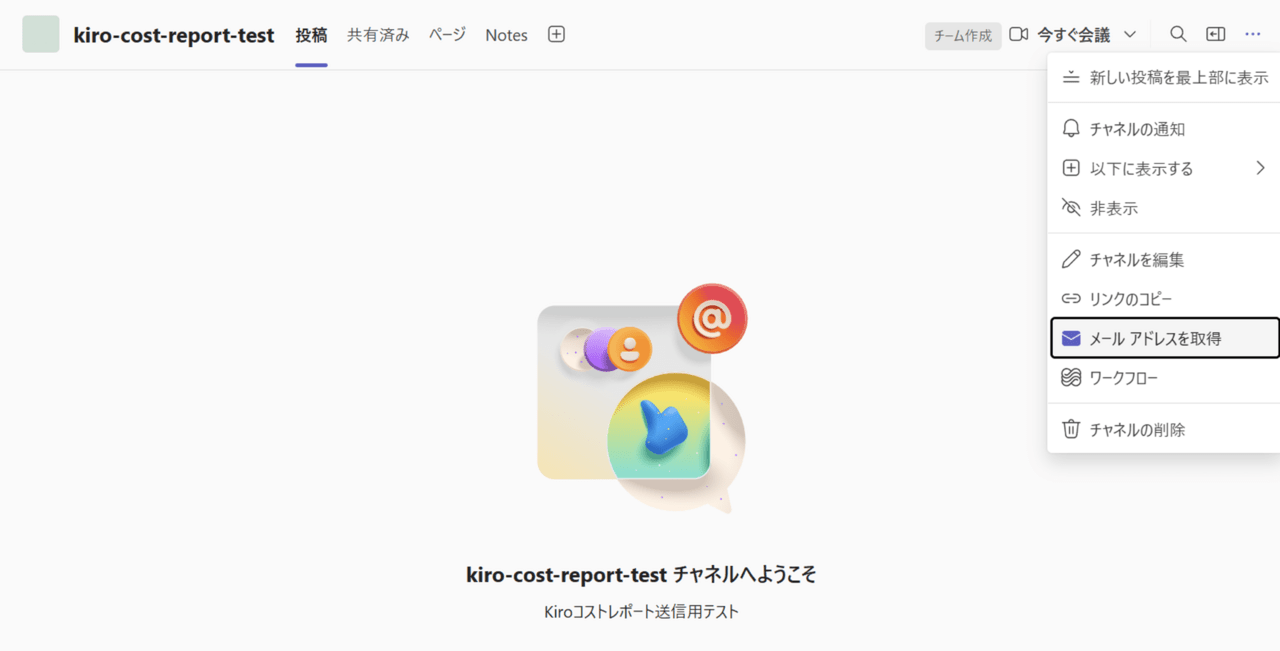Open ワークフロー from menu

pos(1164,378)
